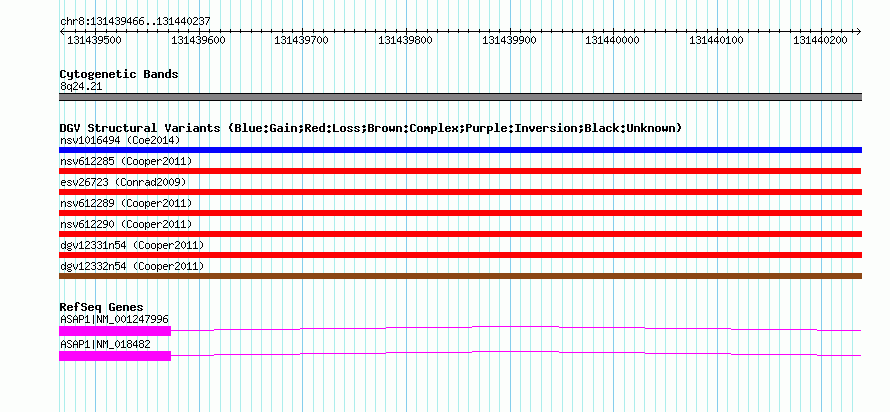The height and width of the screenshot is (412, 890).
Task: Open variant label dgv12332n54 (Cooper2011)
Action: [132, 266]
